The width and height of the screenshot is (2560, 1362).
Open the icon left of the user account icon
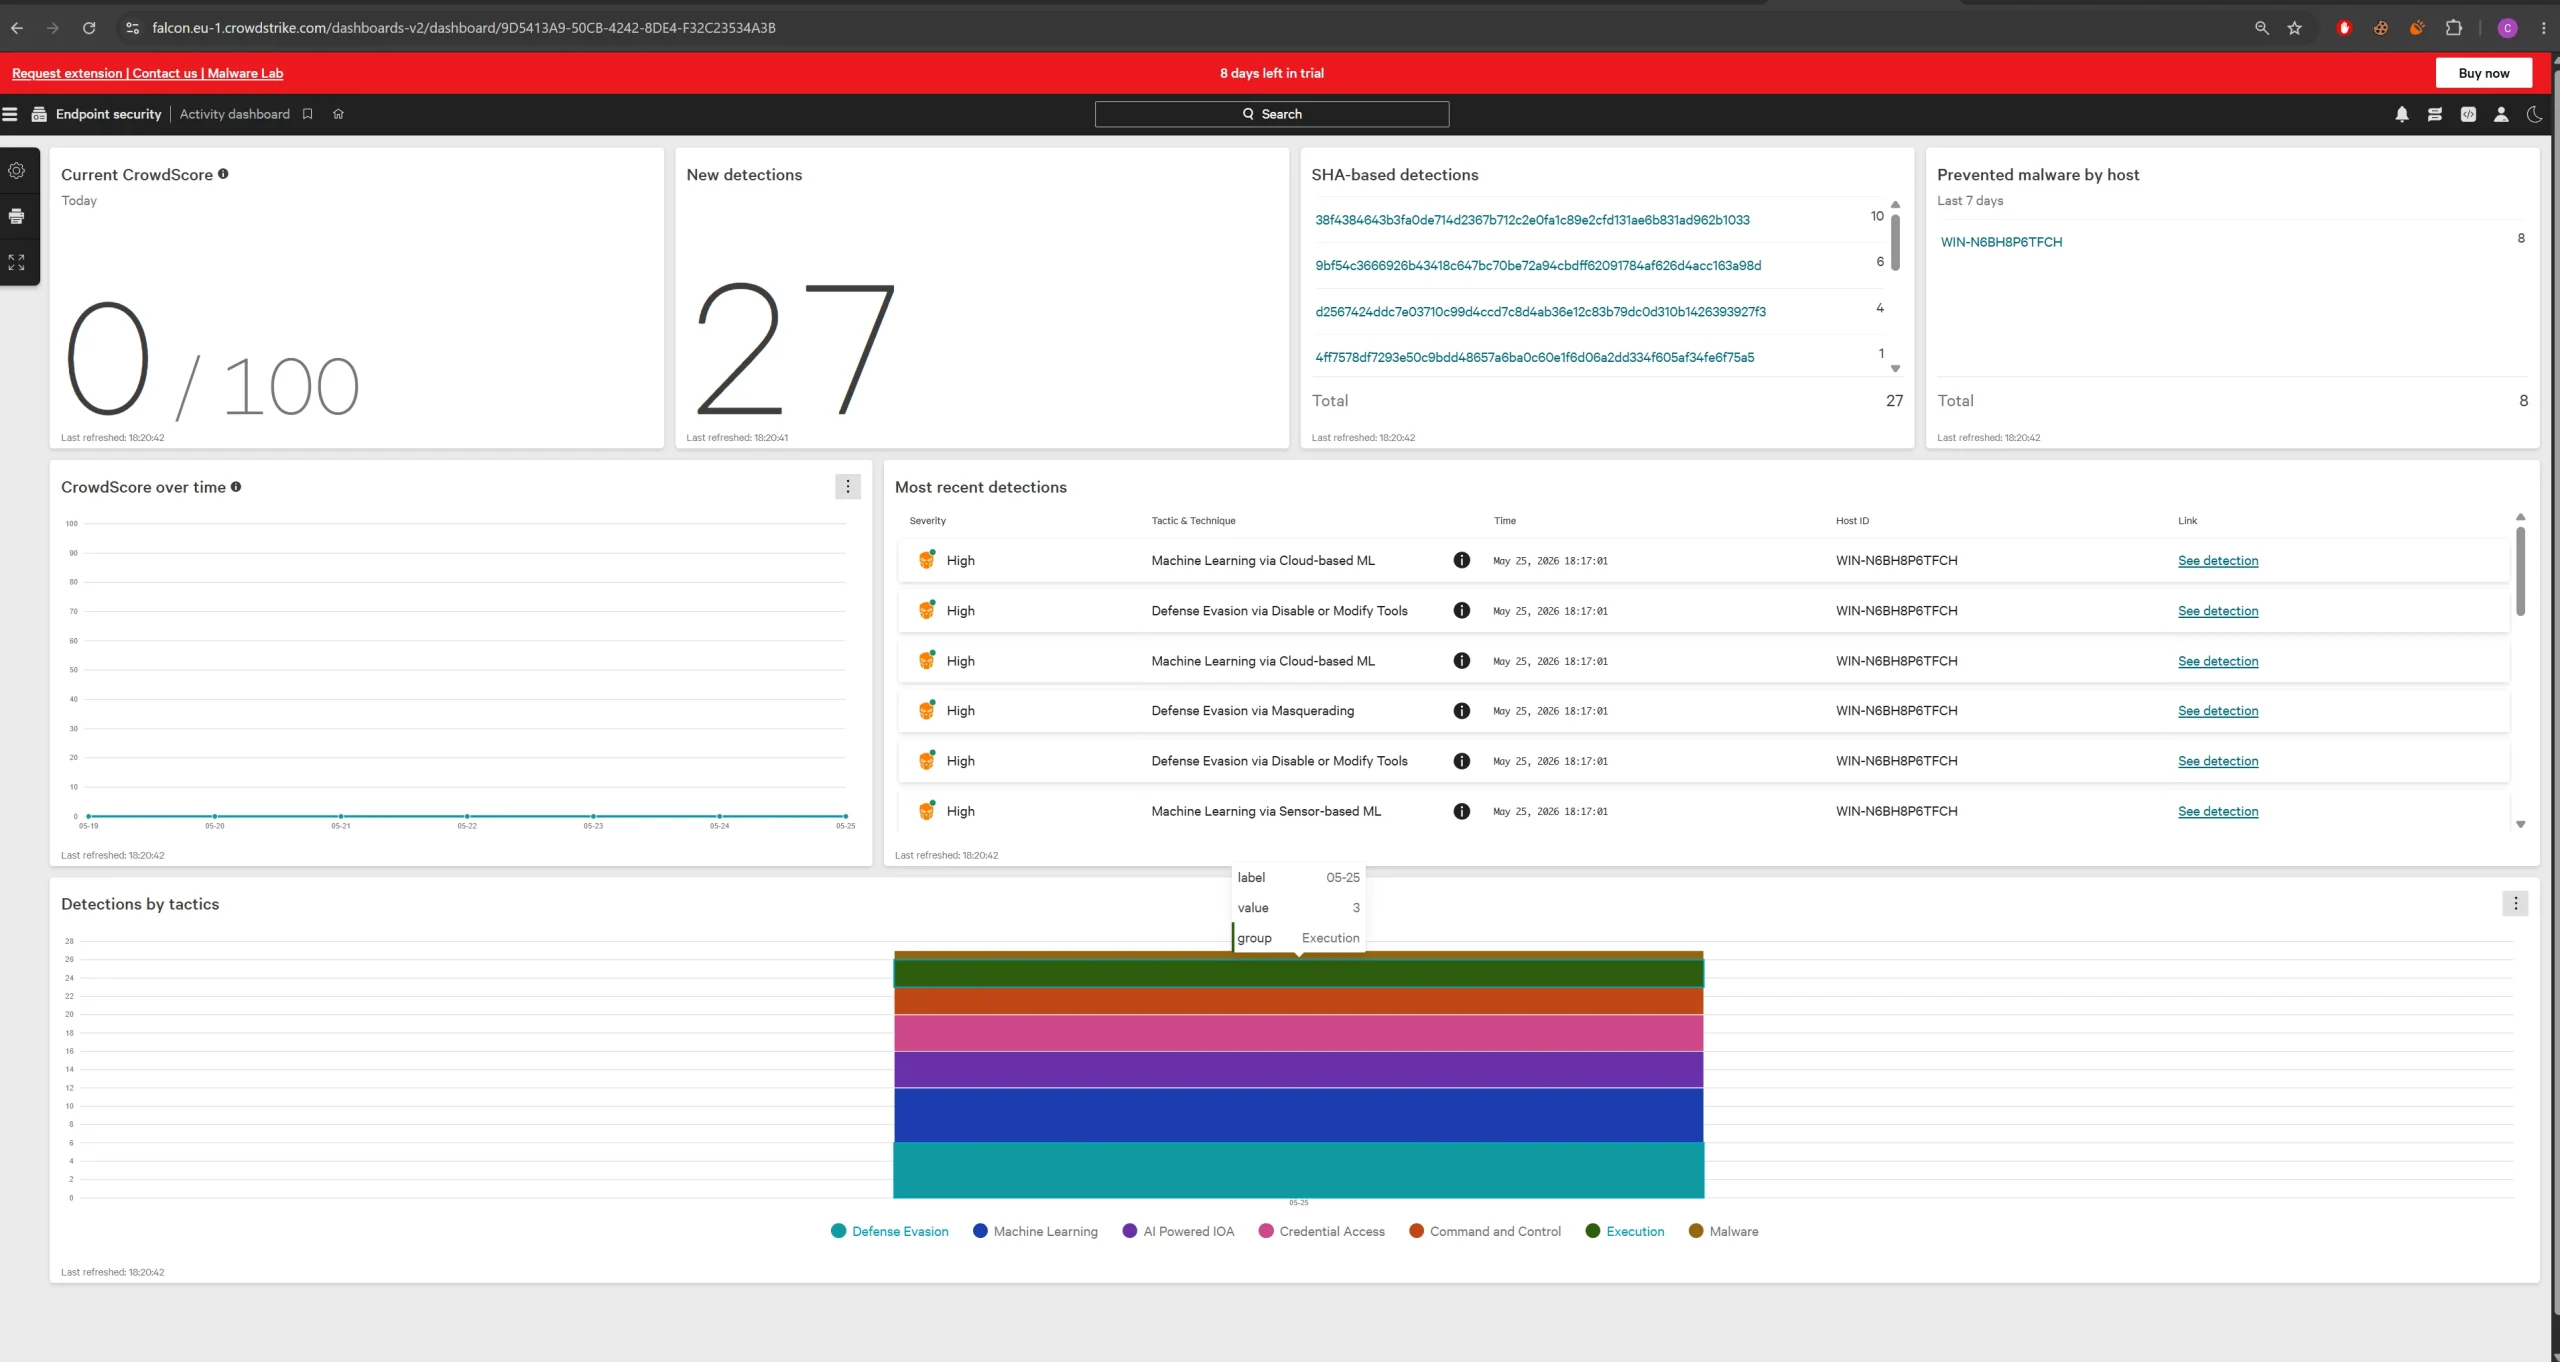click(2468, 114)
